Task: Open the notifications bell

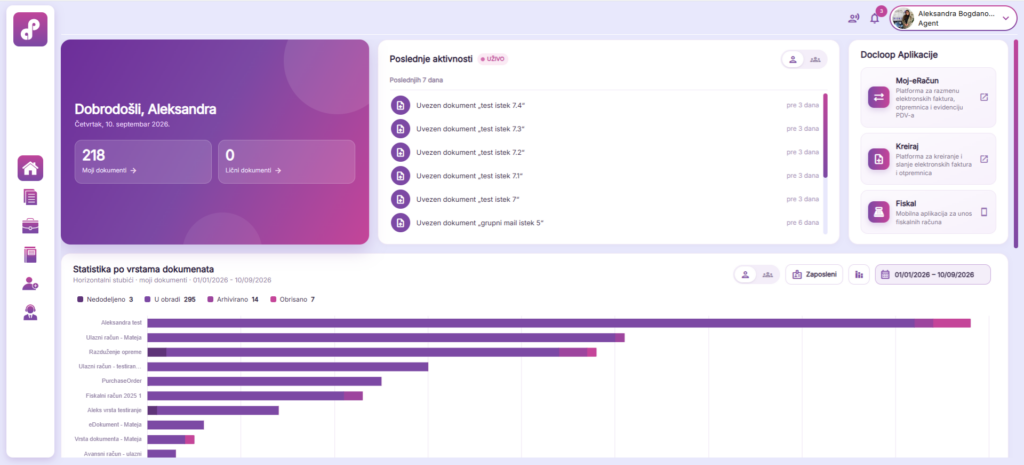Action: click(x=875, y=18)
